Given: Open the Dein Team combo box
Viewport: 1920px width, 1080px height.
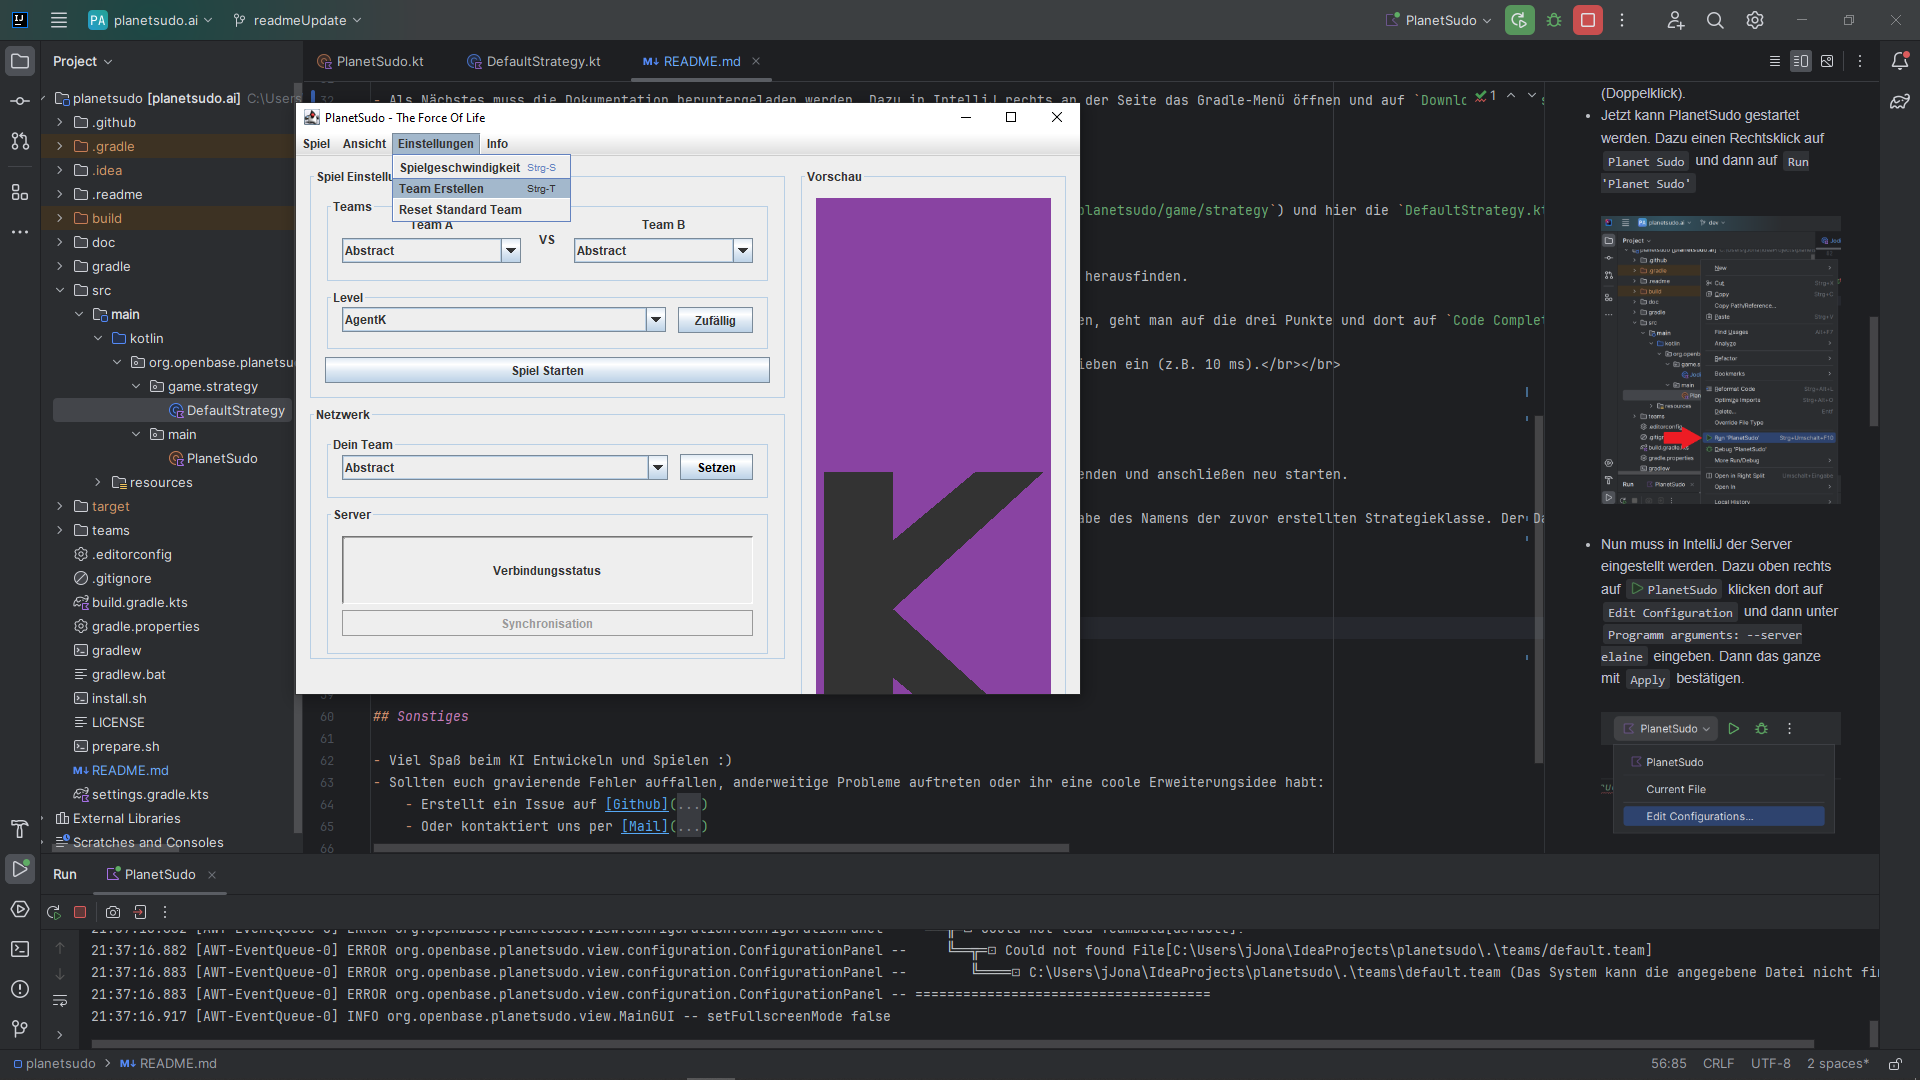Looking at the screenshot, I should [x=505, y=468].
